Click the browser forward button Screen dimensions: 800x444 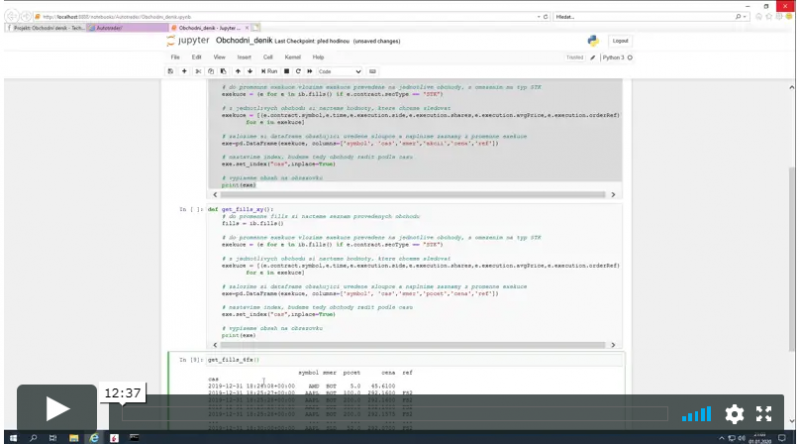(x=26, y=16)
